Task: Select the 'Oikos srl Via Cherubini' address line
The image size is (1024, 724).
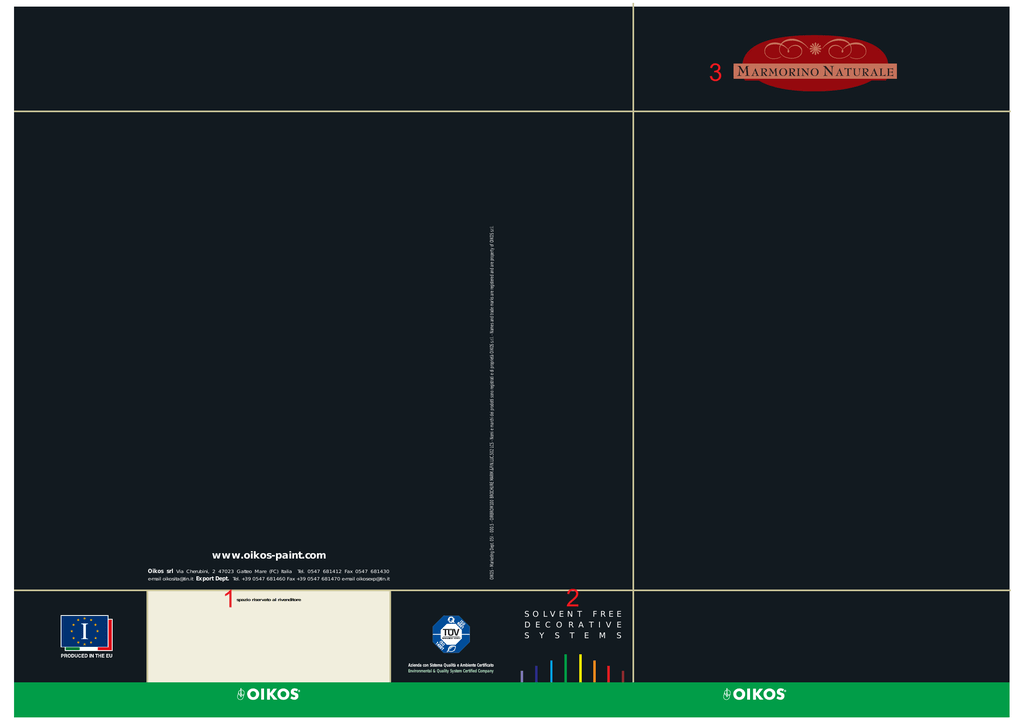Action: [268, 571]
